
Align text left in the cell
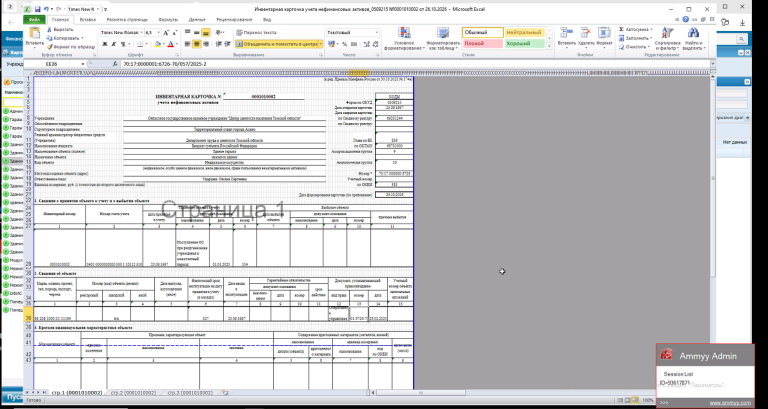tap(188, 44)
